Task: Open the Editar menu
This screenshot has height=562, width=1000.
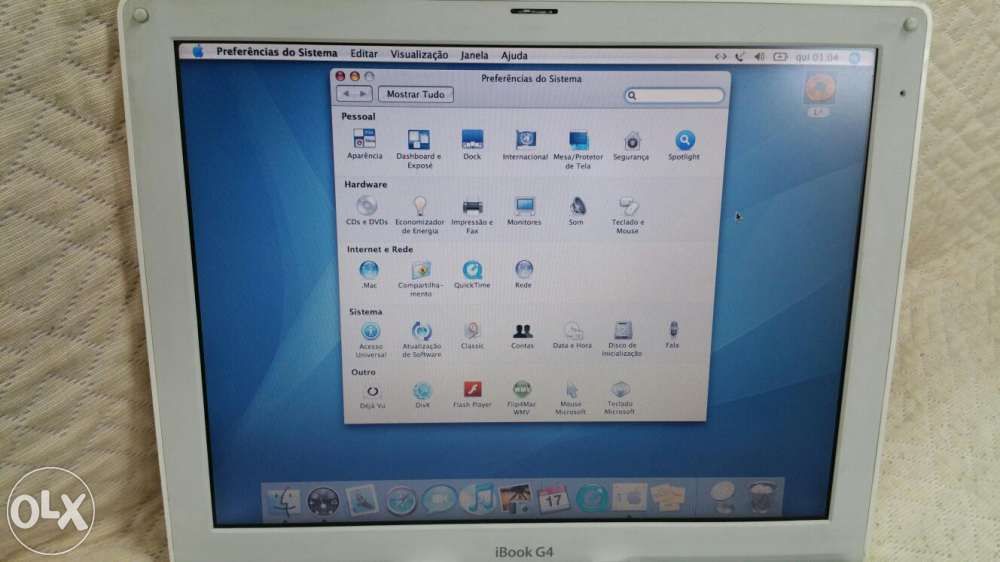Action: click(x=364, y=54)
